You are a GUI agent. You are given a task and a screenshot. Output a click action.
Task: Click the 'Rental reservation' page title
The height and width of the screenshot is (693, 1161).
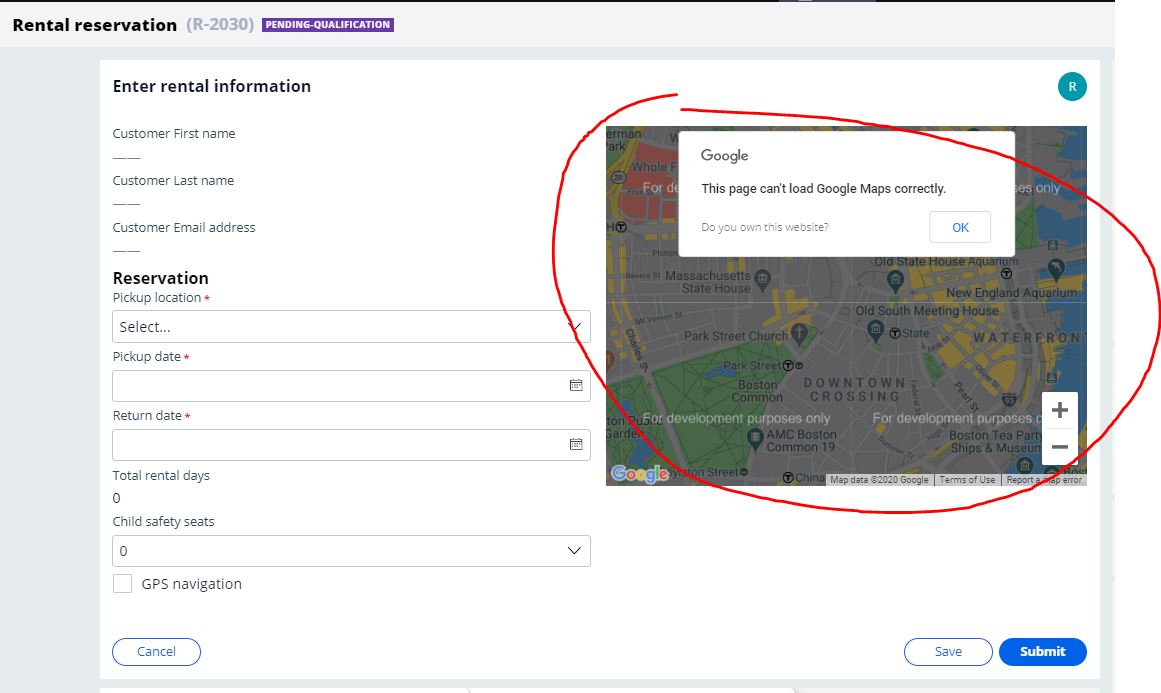[x=95, y=24]
